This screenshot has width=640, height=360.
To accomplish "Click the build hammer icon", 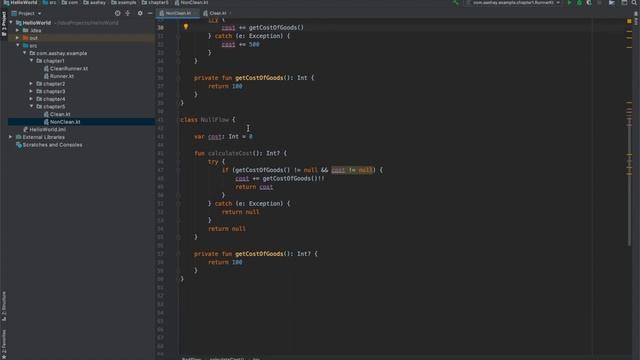I will point(456,3).
